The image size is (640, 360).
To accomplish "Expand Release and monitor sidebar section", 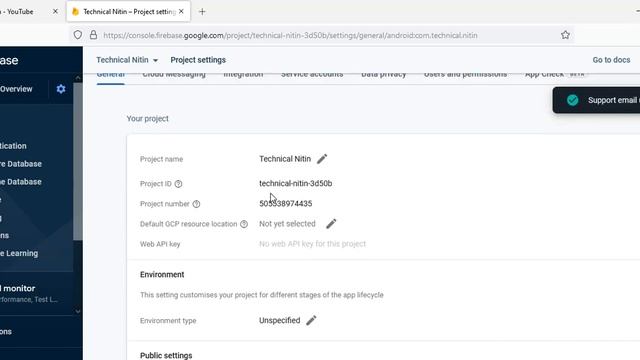I will (29, 293).
